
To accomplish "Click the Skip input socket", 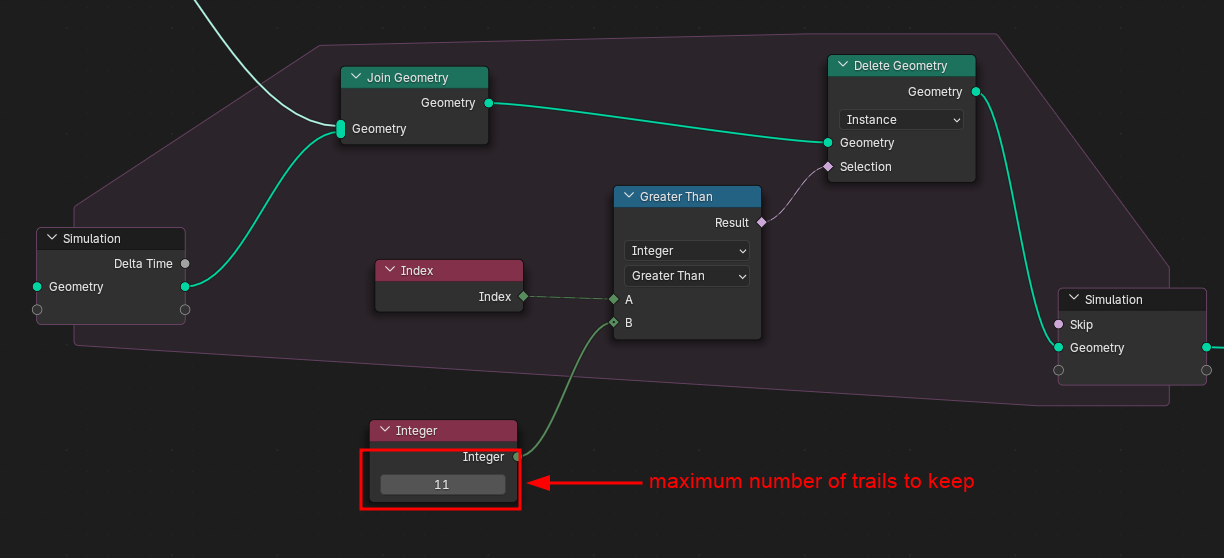I will point(1059,325).
